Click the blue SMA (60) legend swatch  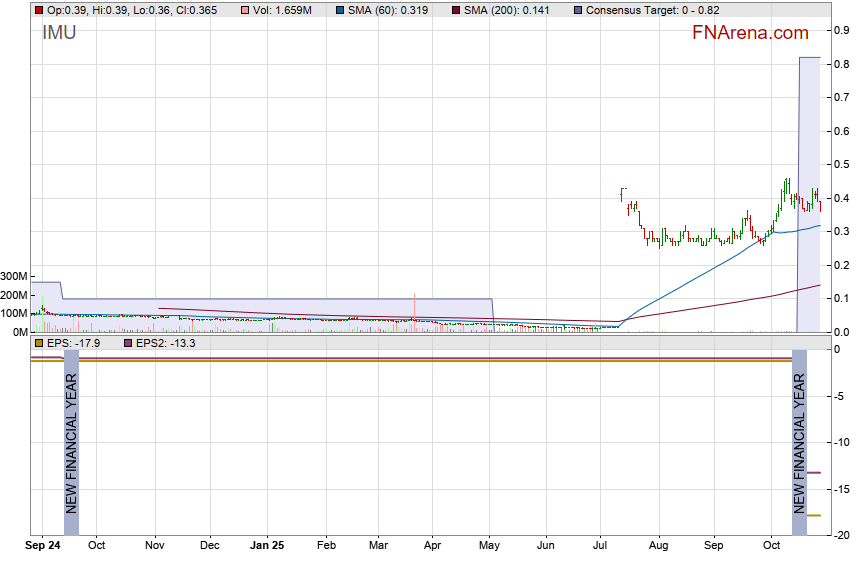[x=339, y=10]
